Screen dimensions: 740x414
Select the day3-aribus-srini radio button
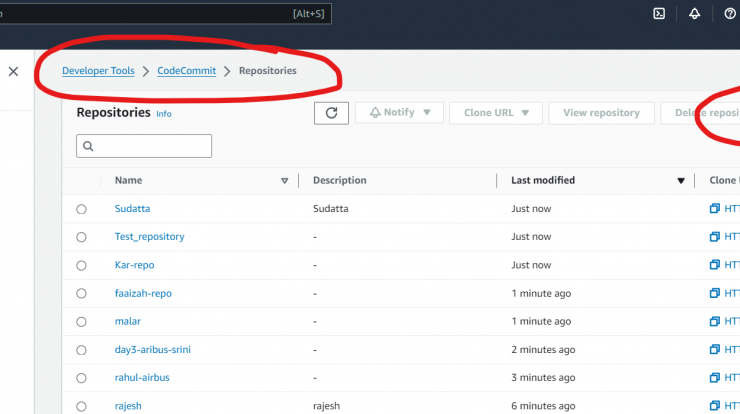click(x=81, y=350)
